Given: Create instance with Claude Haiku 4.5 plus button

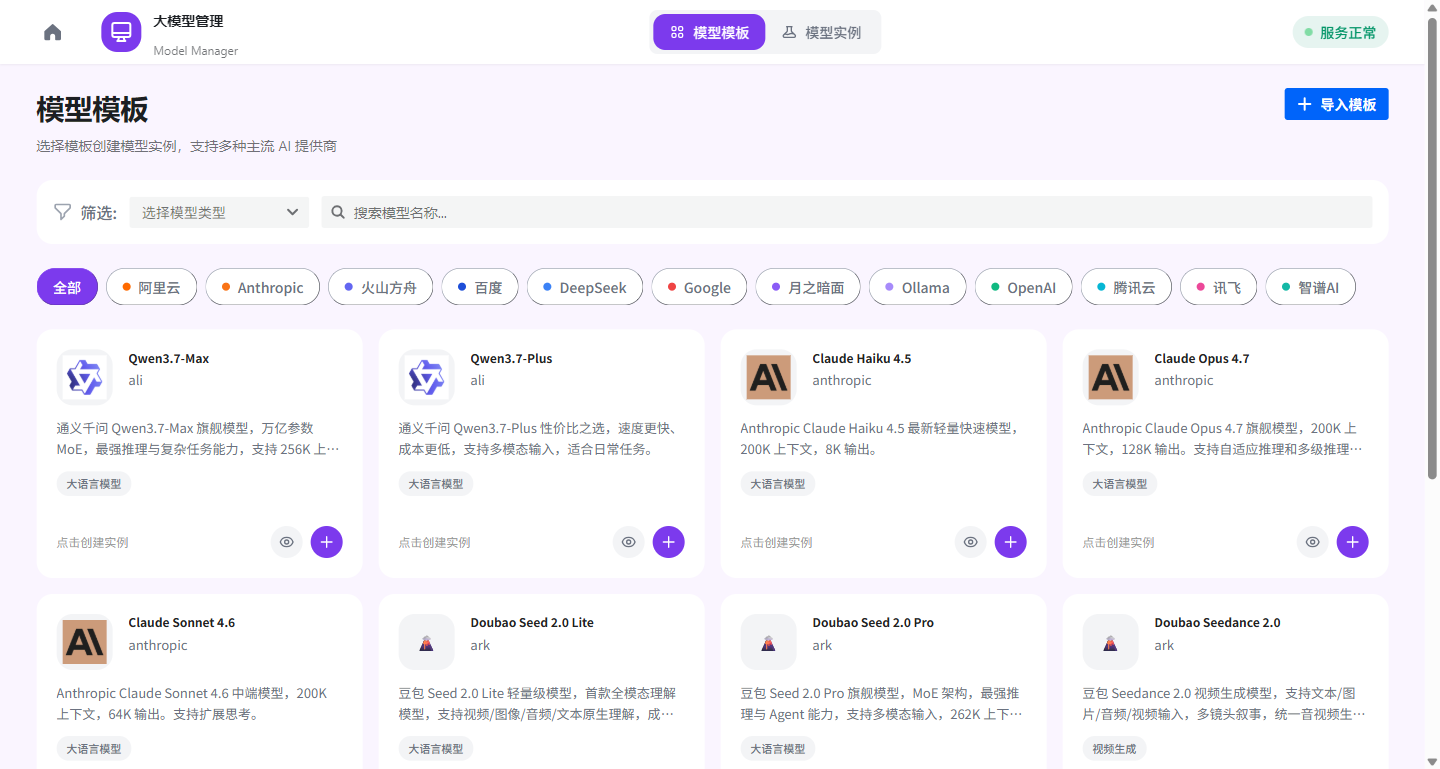Looking at the screenshot, I should [1011, 542].
